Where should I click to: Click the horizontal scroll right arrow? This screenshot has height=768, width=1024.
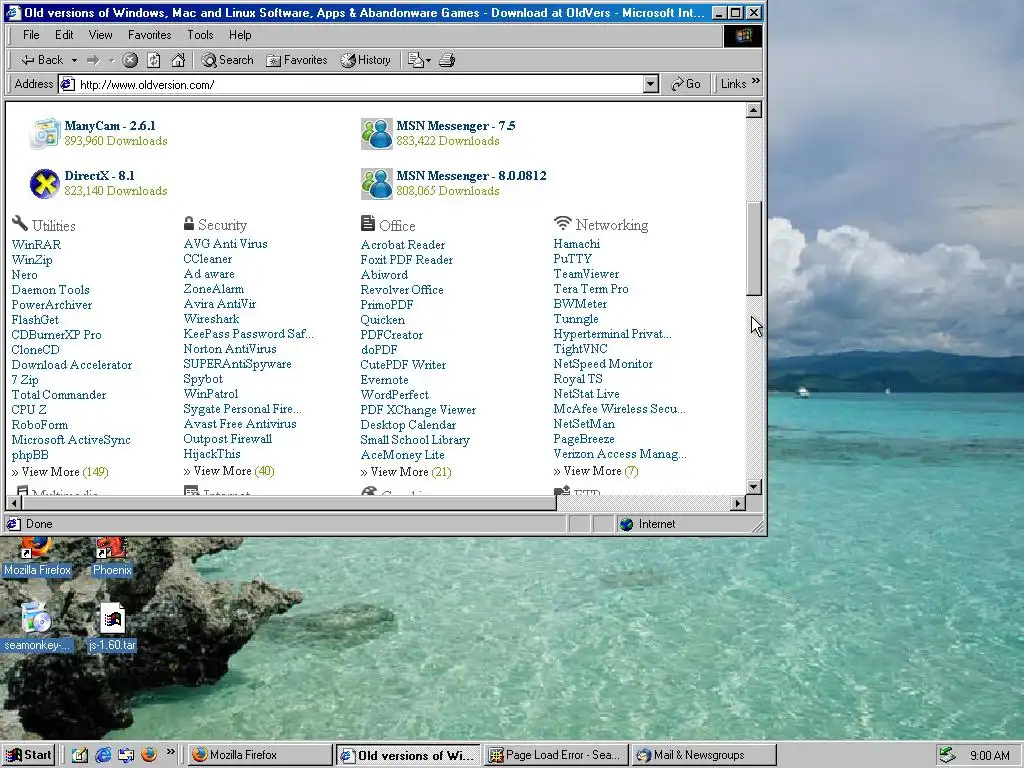click(x=738, y=503)
